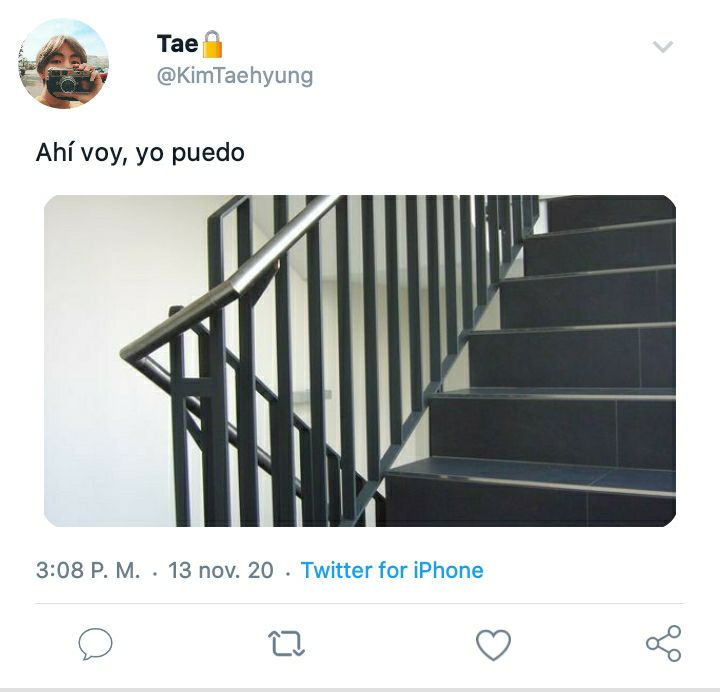Reply to the tweet with the speech bubble icon
This screenshot has height=692, width=720.
pyautogui.click(x=96, y=643)
